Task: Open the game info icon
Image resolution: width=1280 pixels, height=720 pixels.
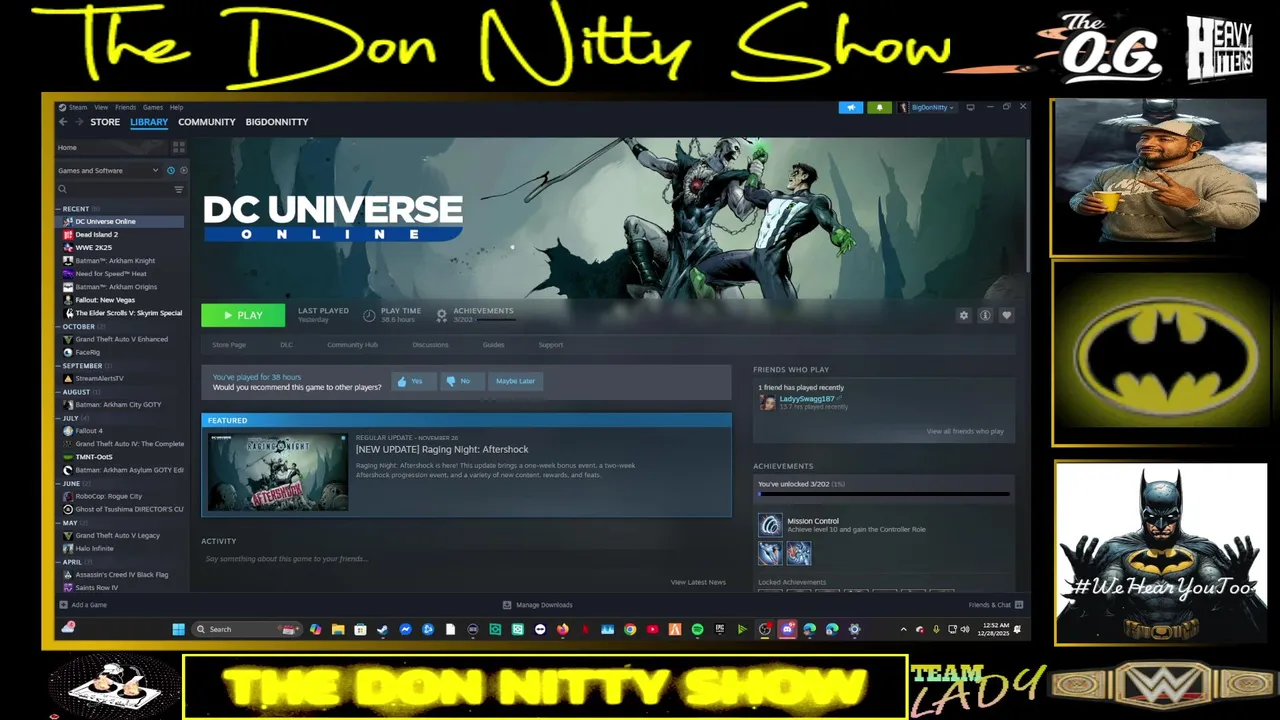Action: coord(985,315)
